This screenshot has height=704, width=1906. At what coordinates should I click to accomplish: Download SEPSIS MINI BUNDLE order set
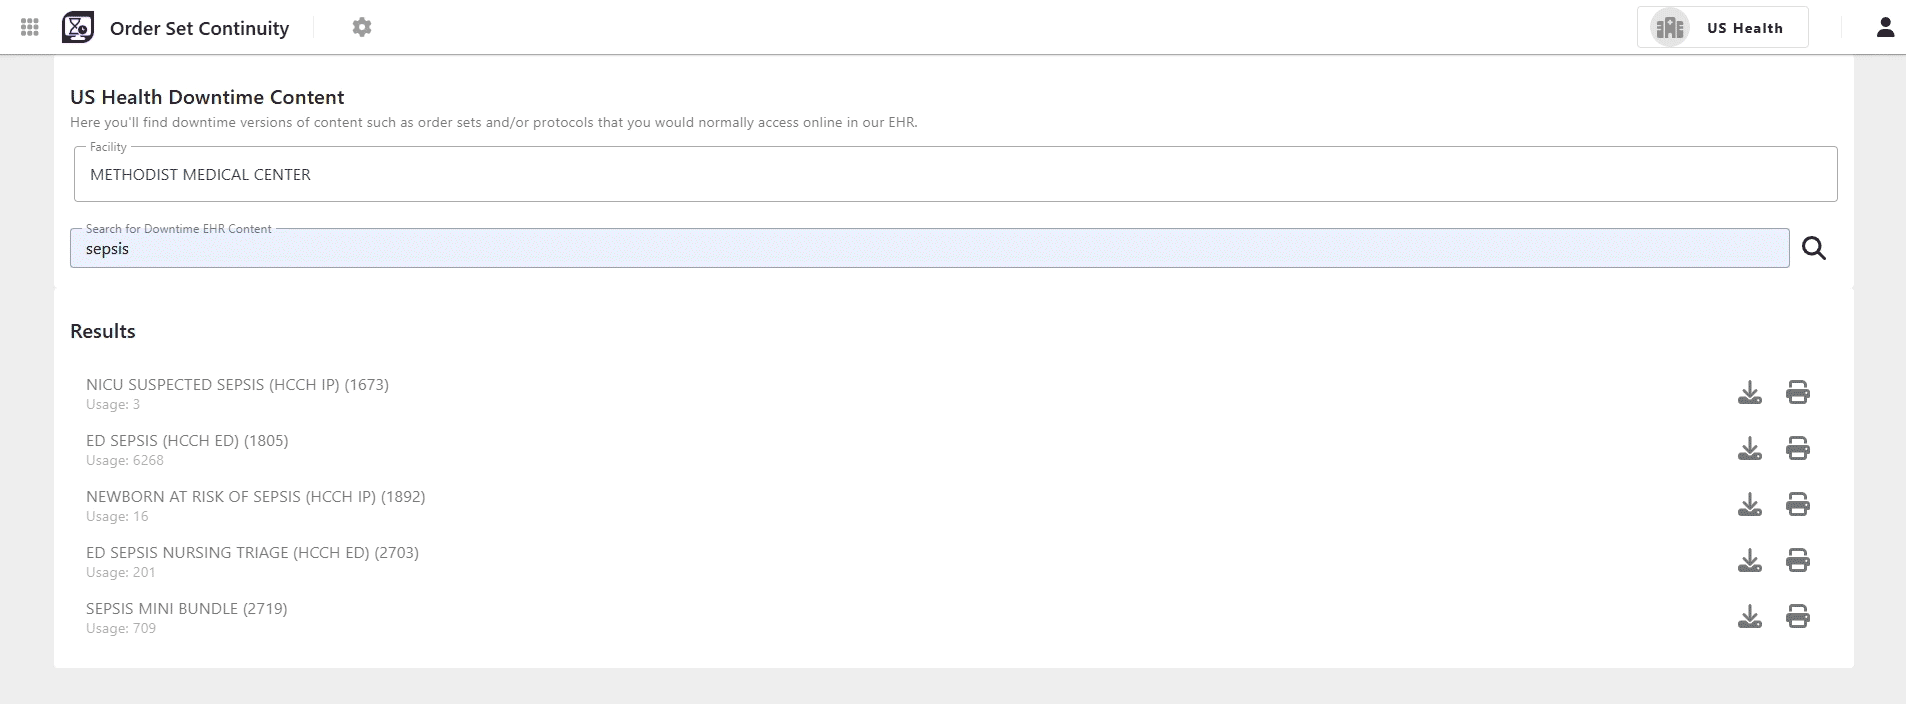point(1750,617)
